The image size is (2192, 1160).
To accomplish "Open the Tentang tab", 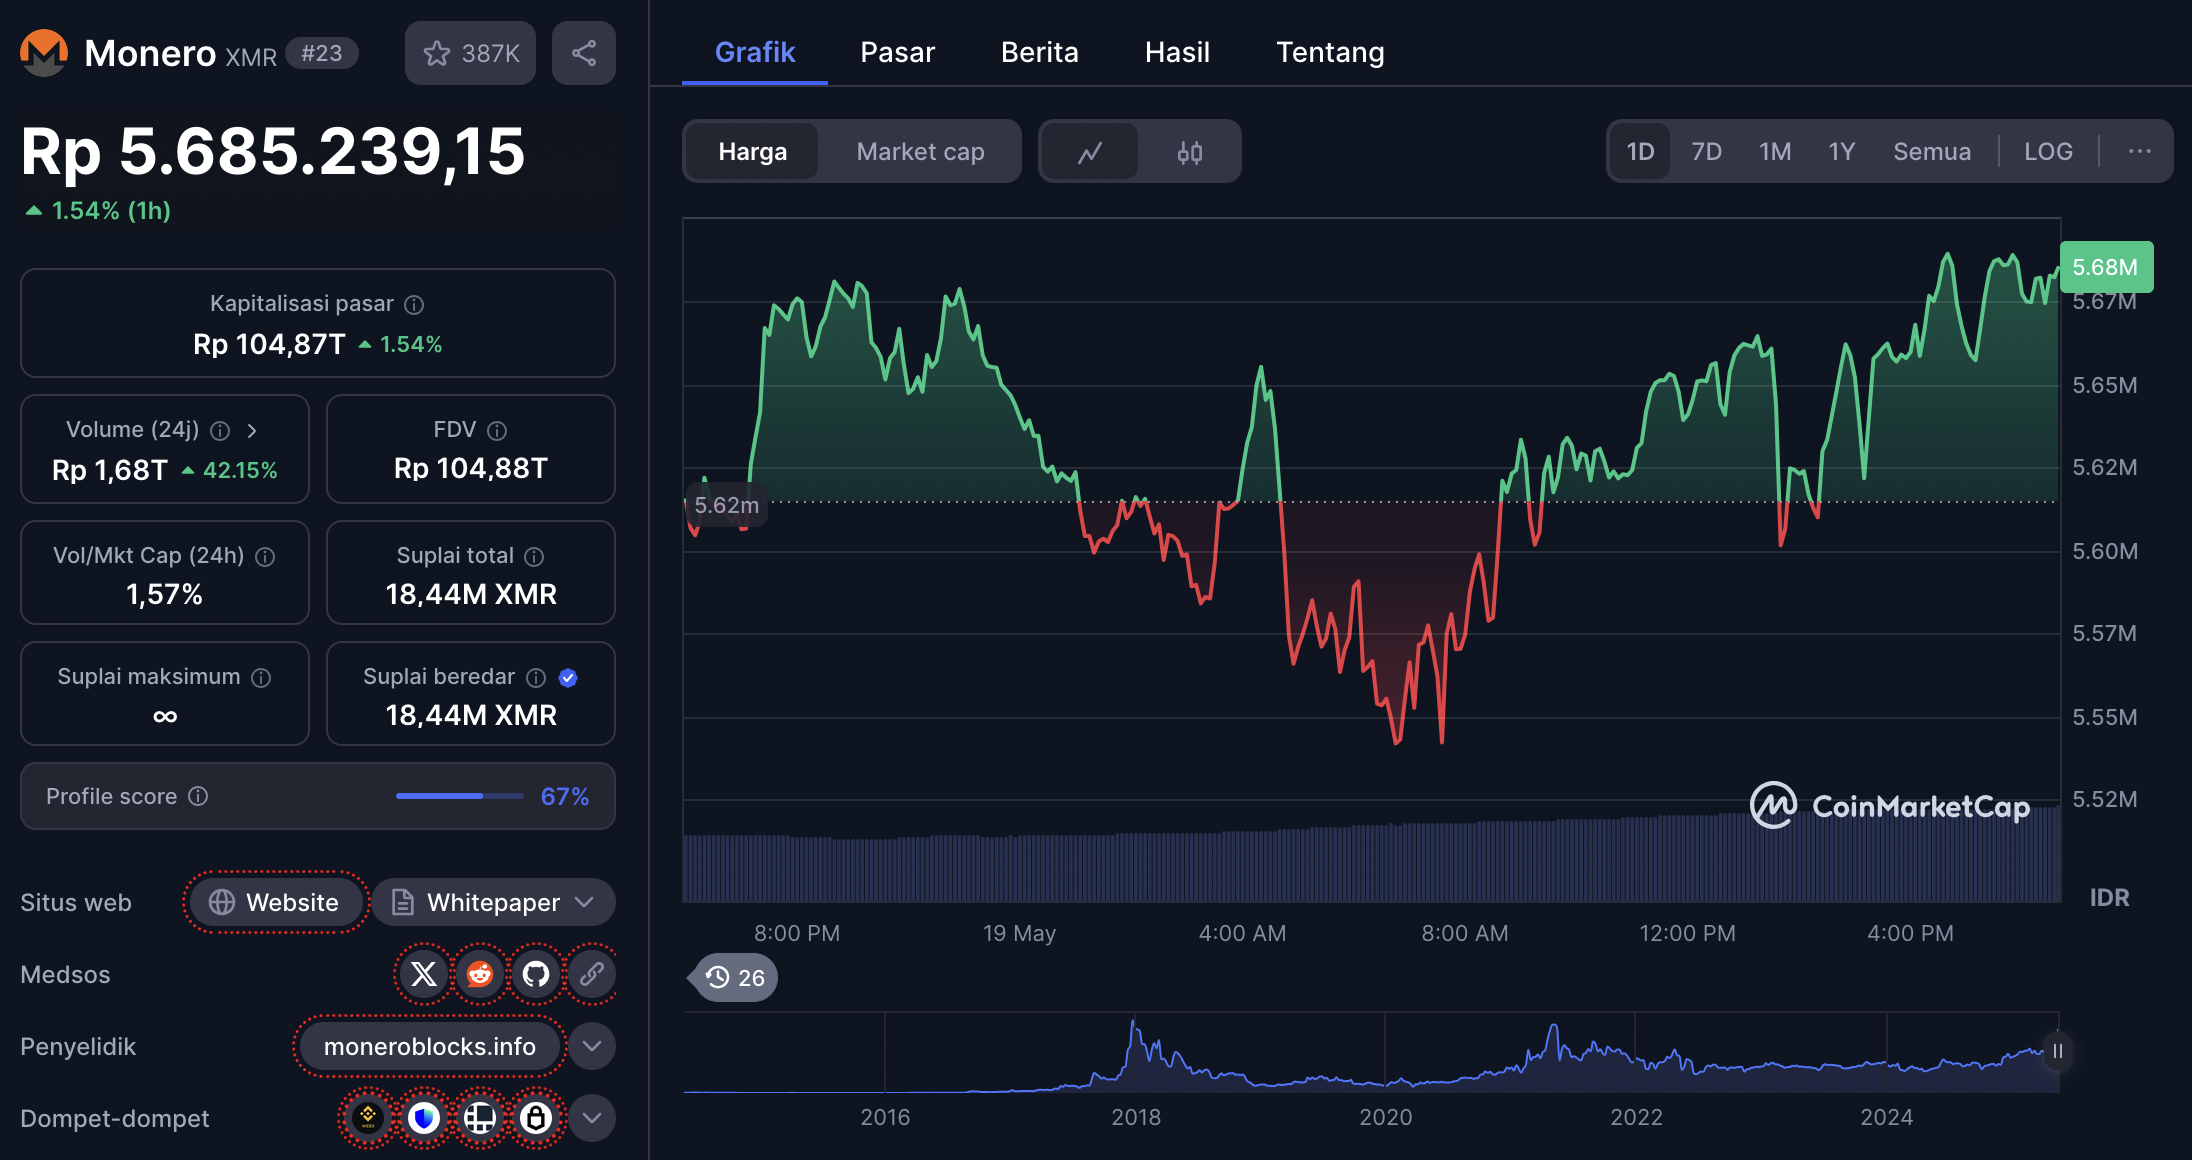I will 1330,52.
